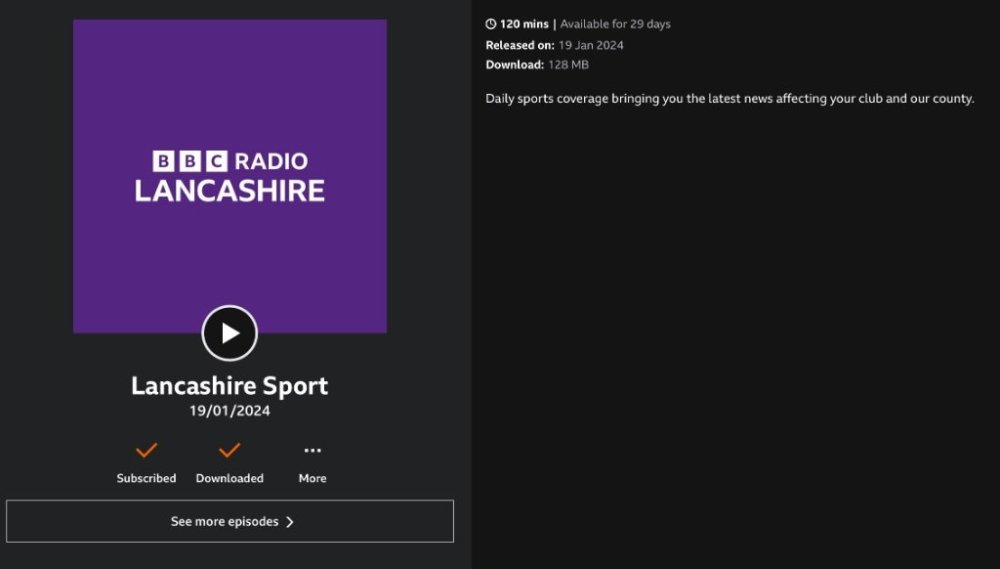Click the clock icon next to 120 mins
This screenshot has height=569, width=1000.
click(491, 24)
